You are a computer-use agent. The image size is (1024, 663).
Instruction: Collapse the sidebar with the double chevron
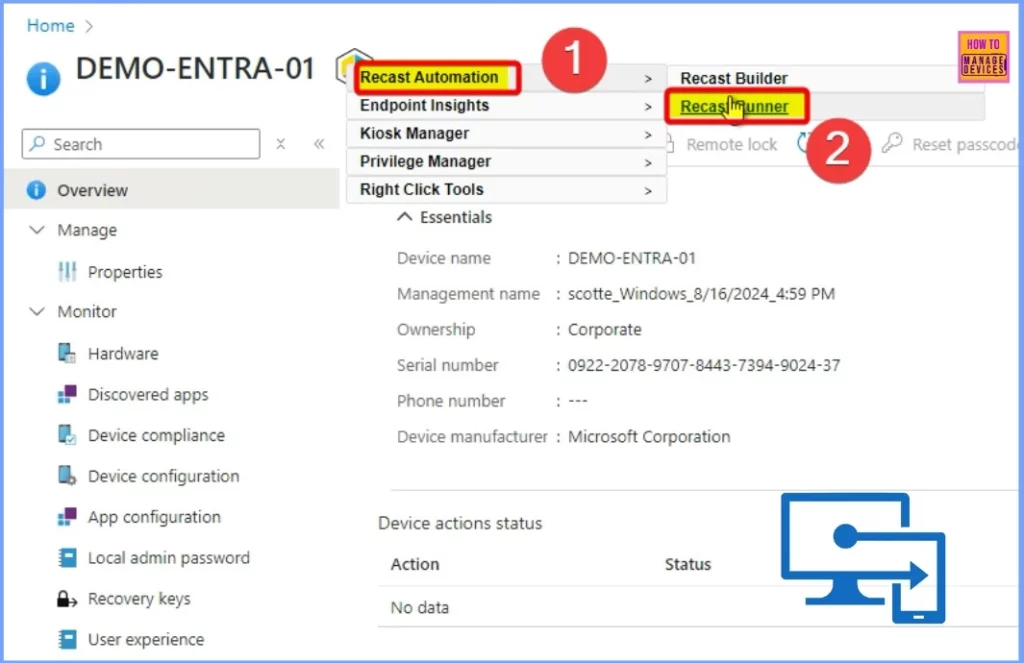(319, 144)
